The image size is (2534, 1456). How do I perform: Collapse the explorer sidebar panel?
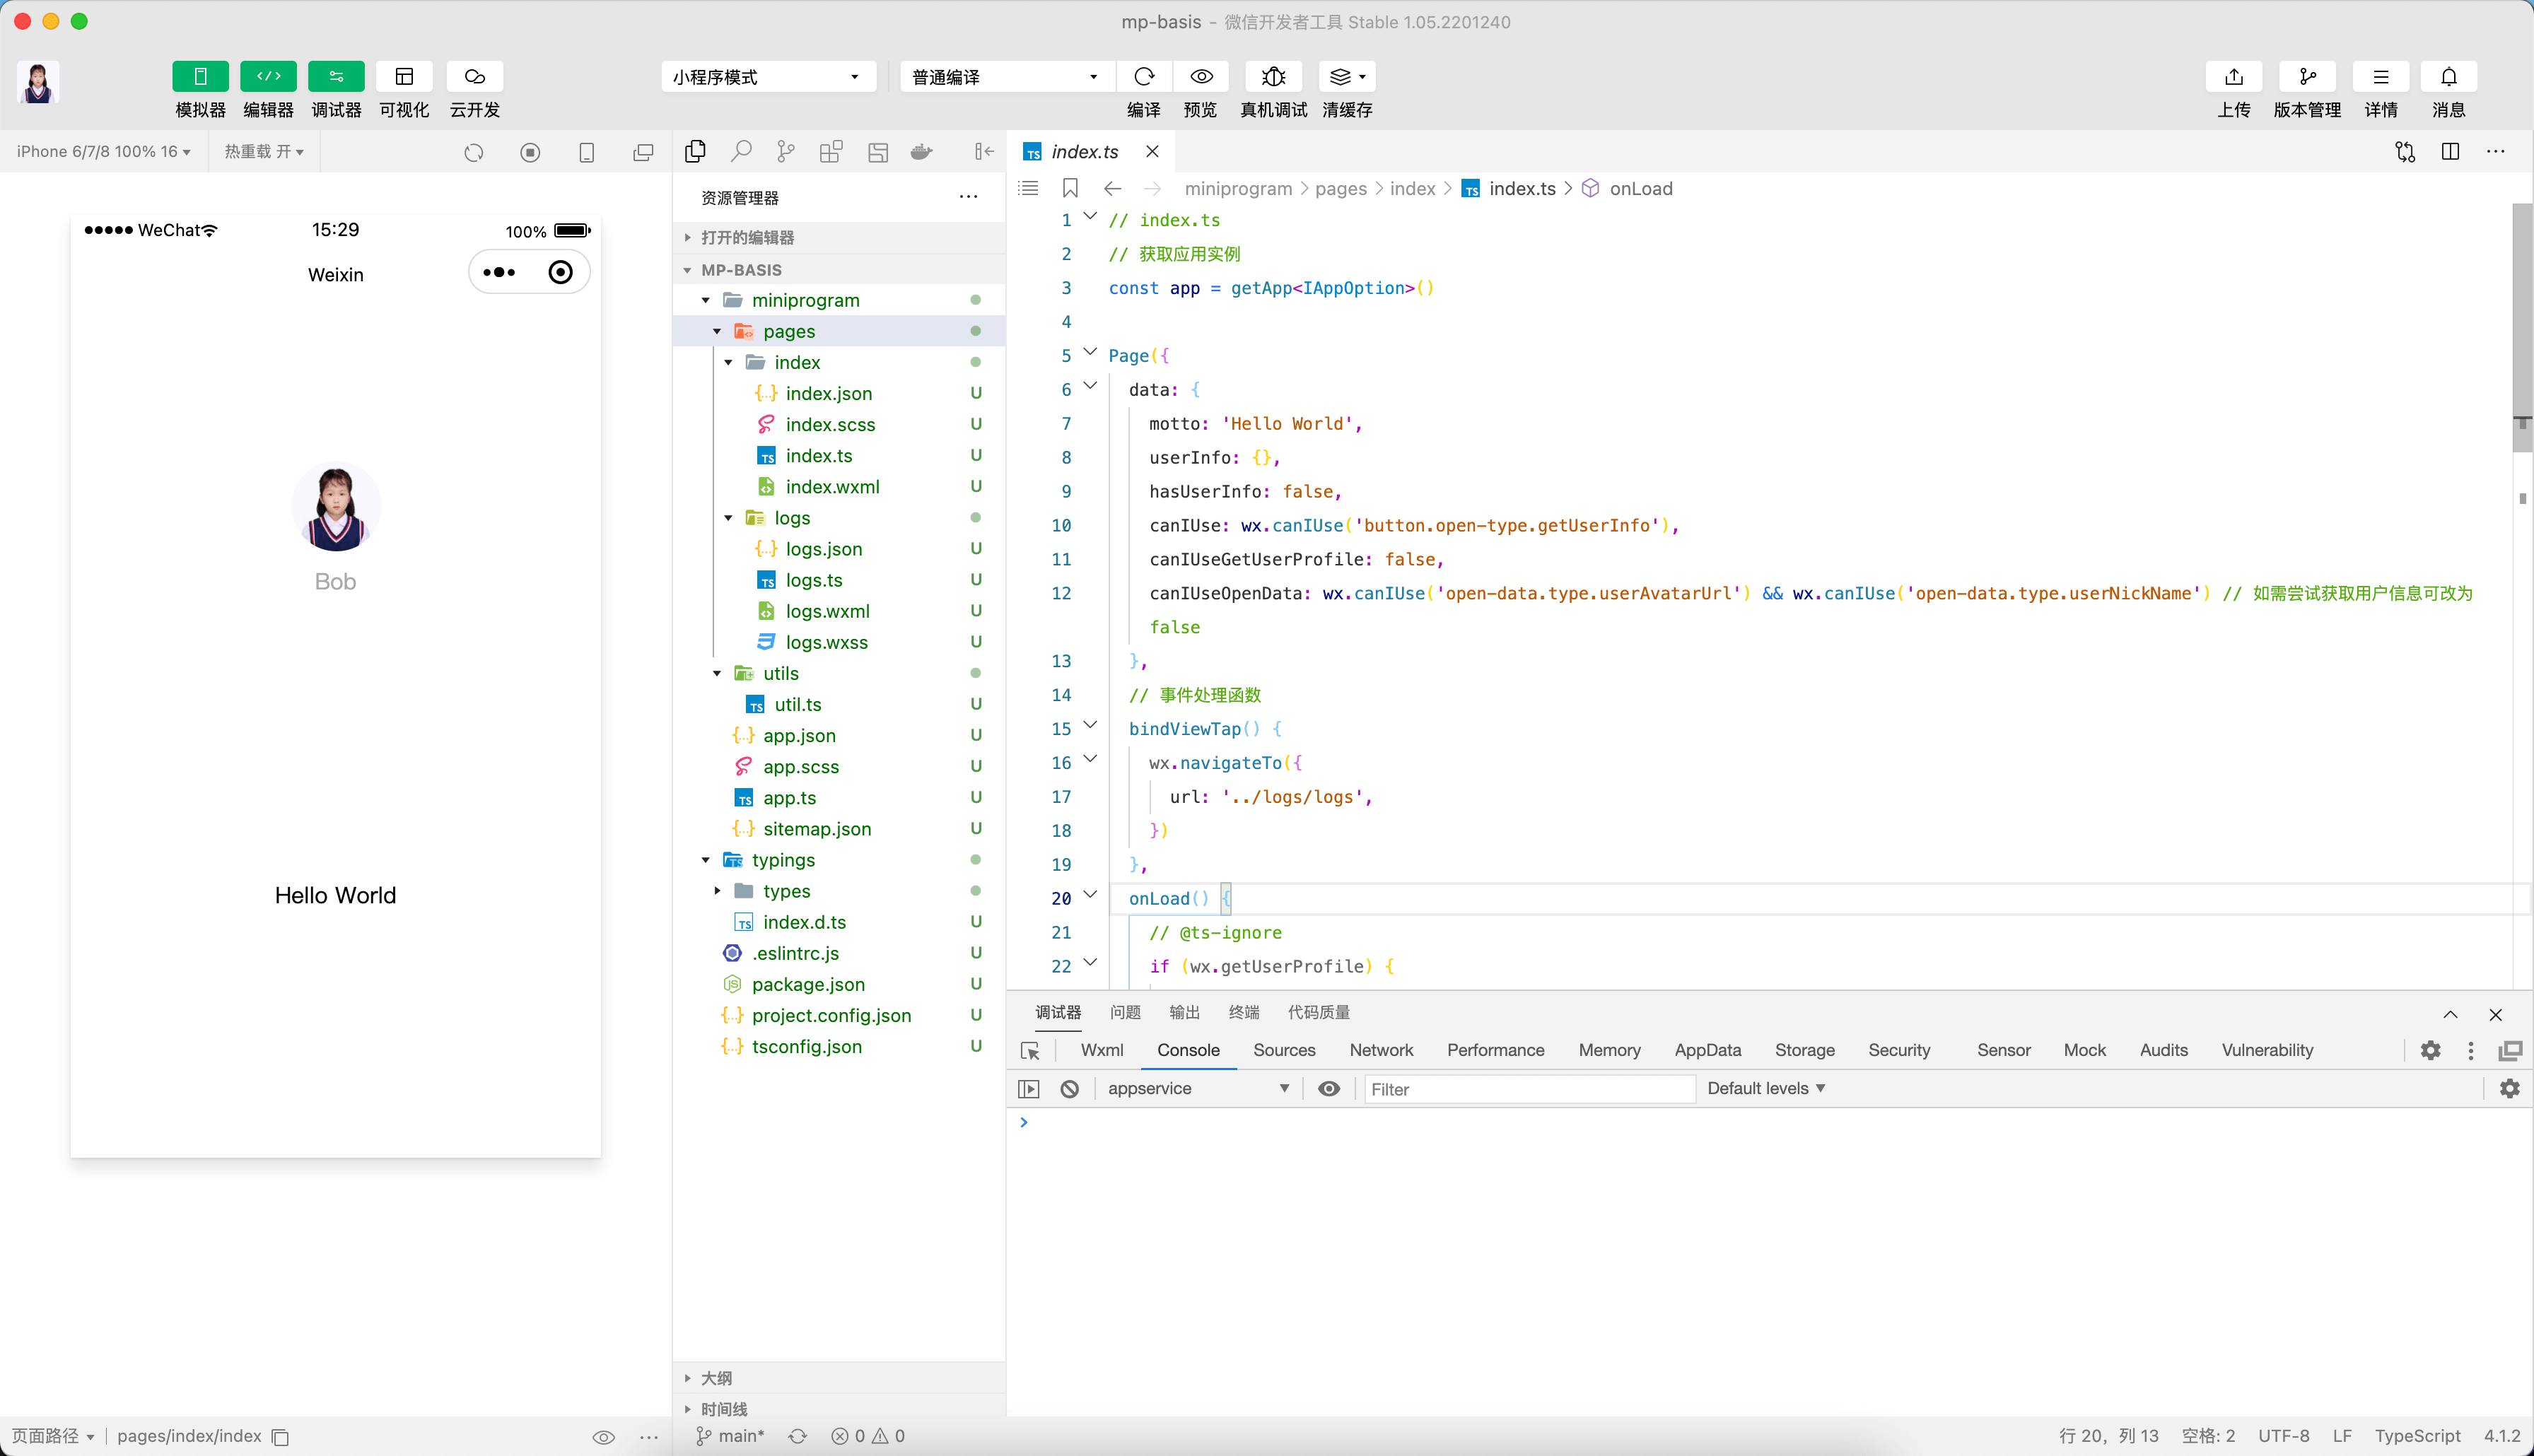pyautogui.click(x=984, y=151)
